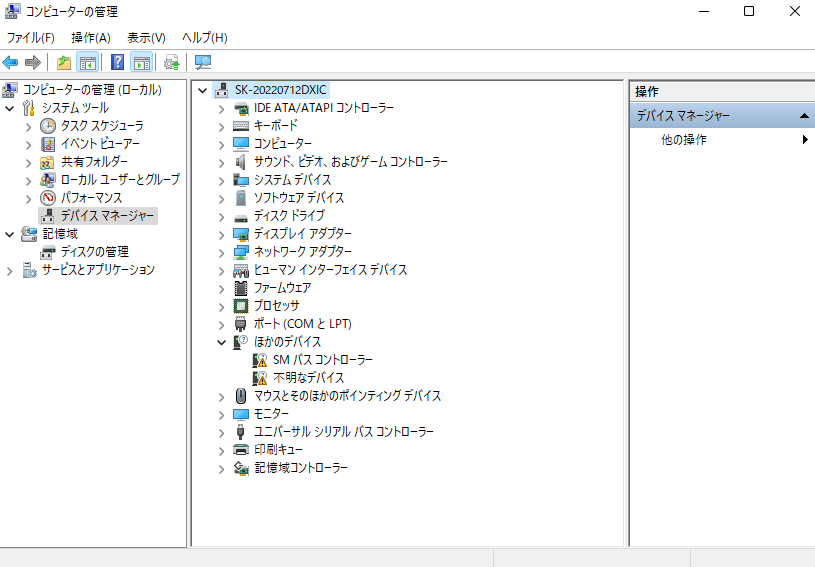This screenshot has height=567, width=815.
Task: Click the キーボード keyboard icon
Action: [x=241, y=126]
